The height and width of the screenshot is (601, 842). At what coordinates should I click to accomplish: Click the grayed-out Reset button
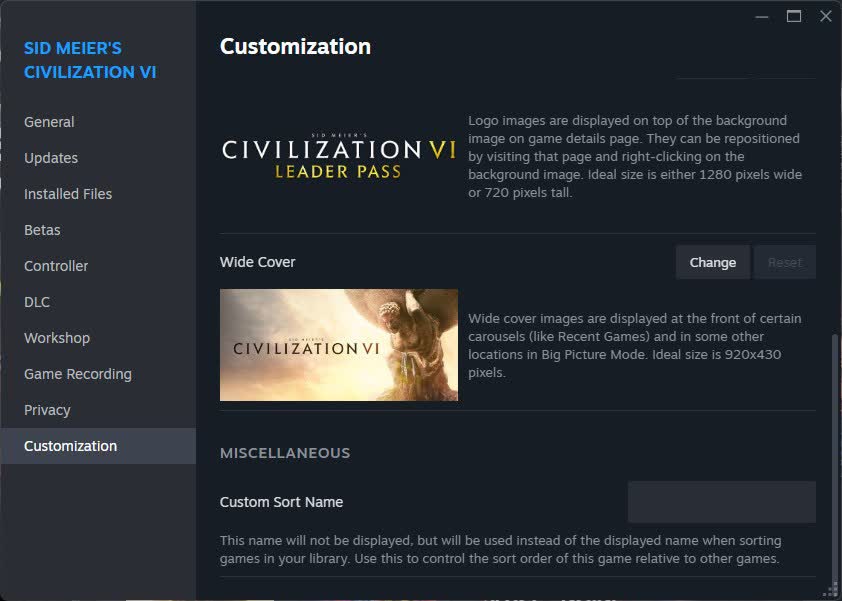(784, 261)
